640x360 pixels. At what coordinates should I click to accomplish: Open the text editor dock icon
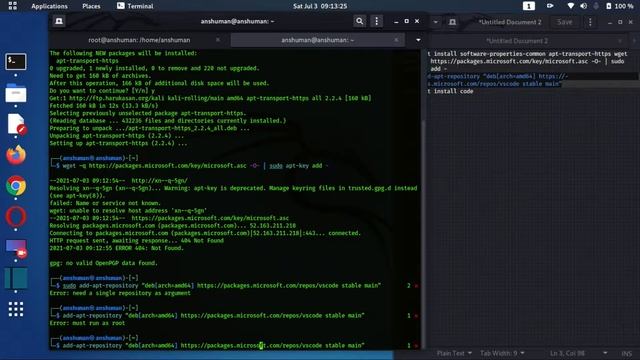16,124
